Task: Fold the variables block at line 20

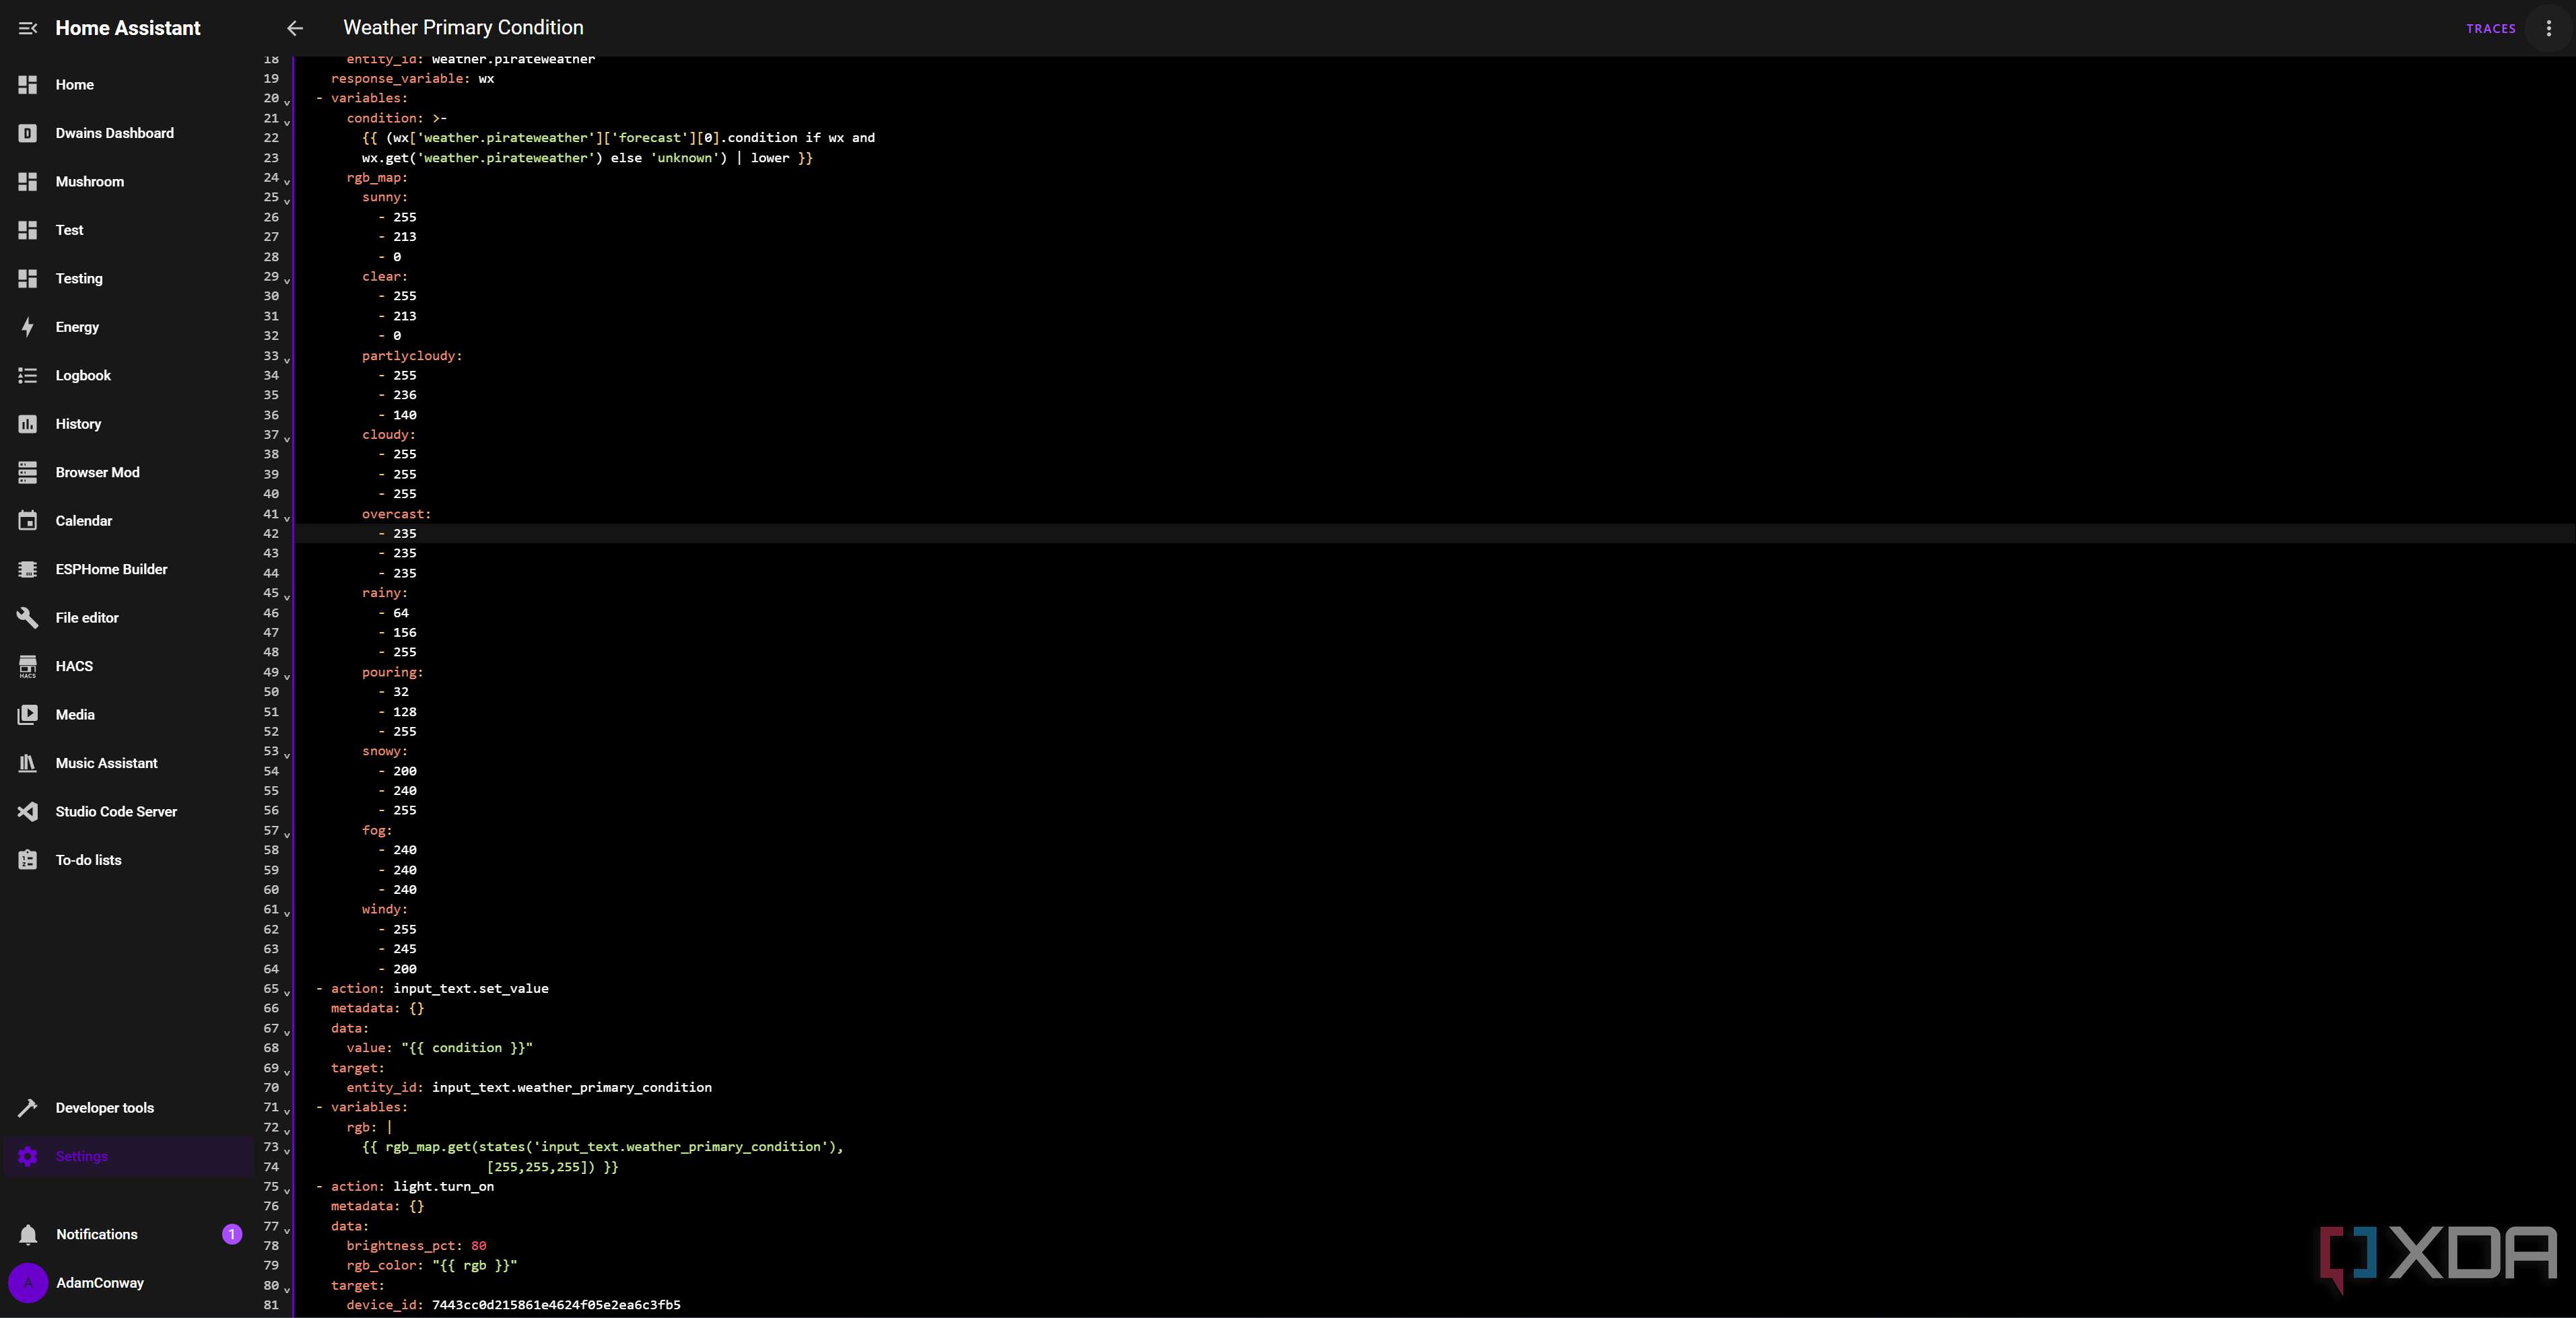Action: [287, 102]
